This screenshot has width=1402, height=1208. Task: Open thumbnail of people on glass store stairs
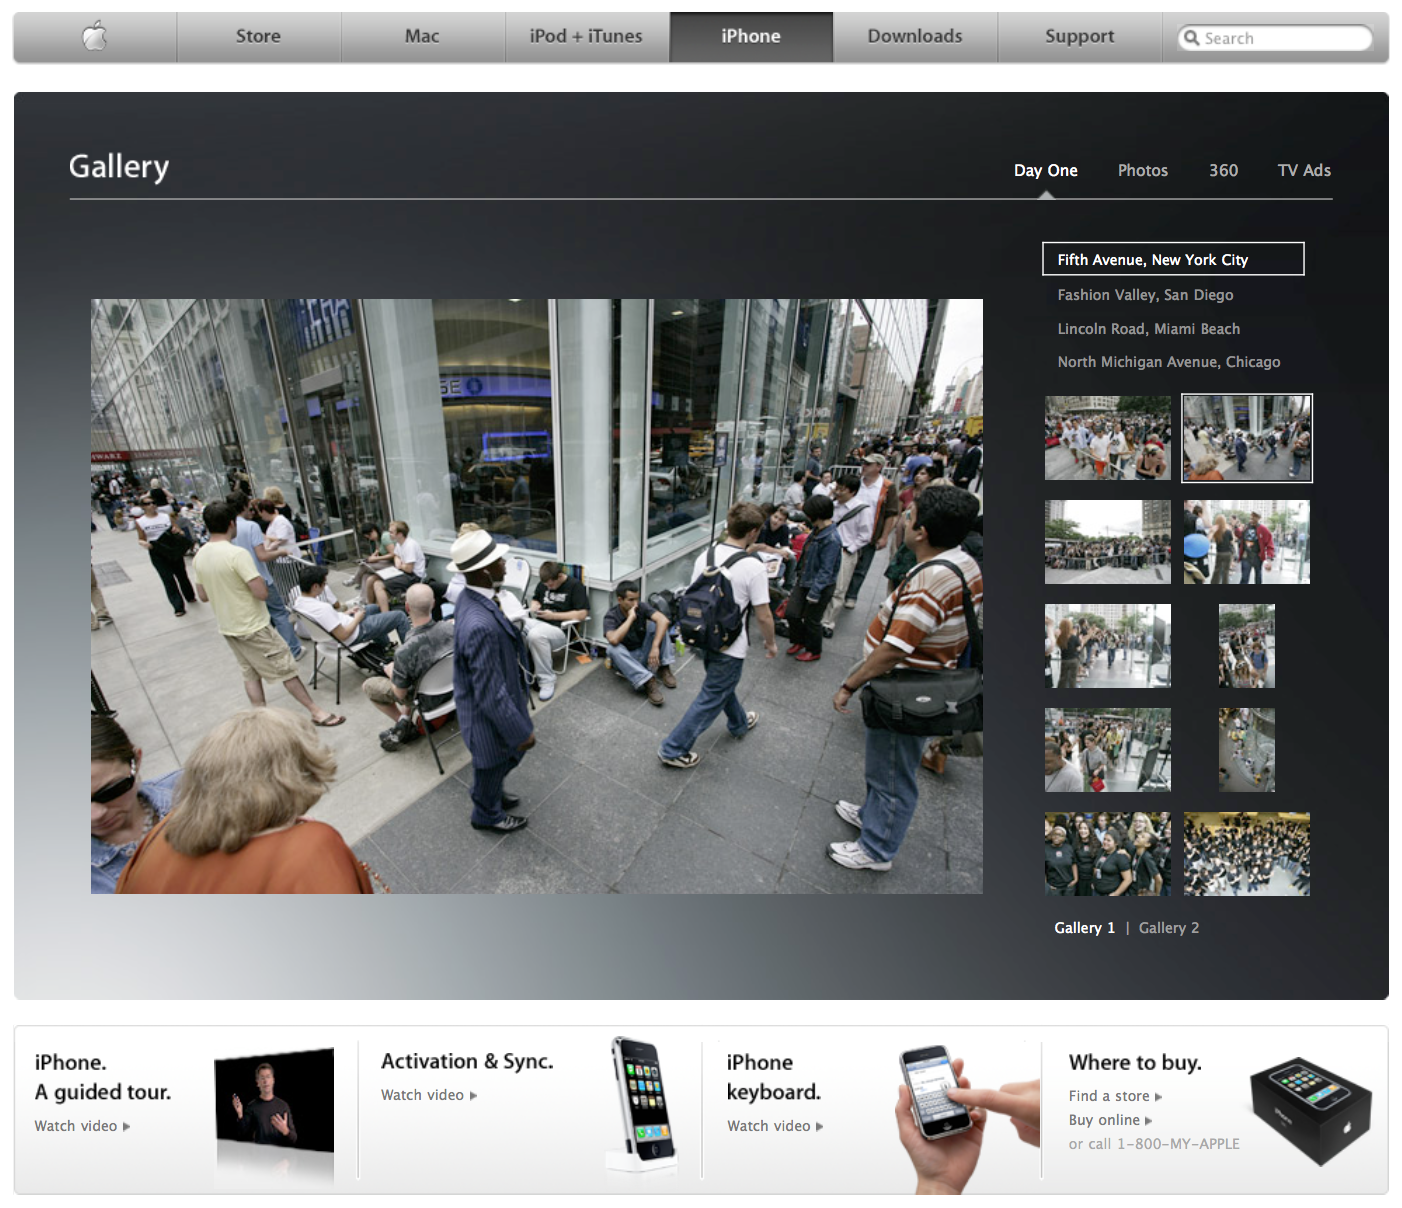(1107, 646)
